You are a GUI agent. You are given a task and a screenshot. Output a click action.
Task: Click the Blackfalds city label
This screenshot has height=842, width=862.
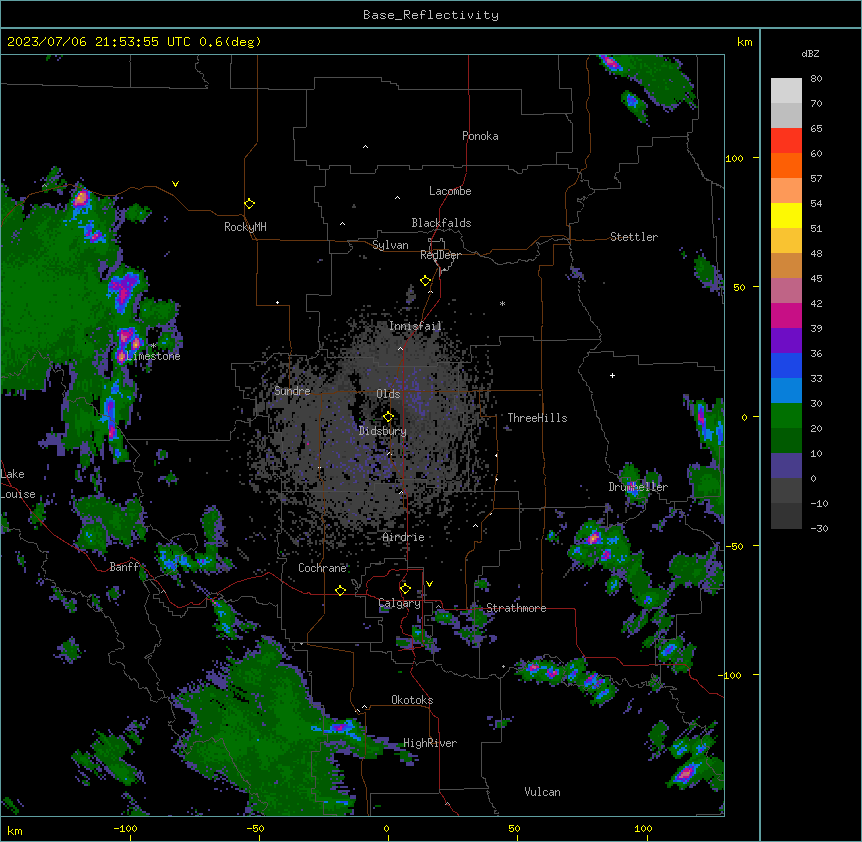pos(441,223)
